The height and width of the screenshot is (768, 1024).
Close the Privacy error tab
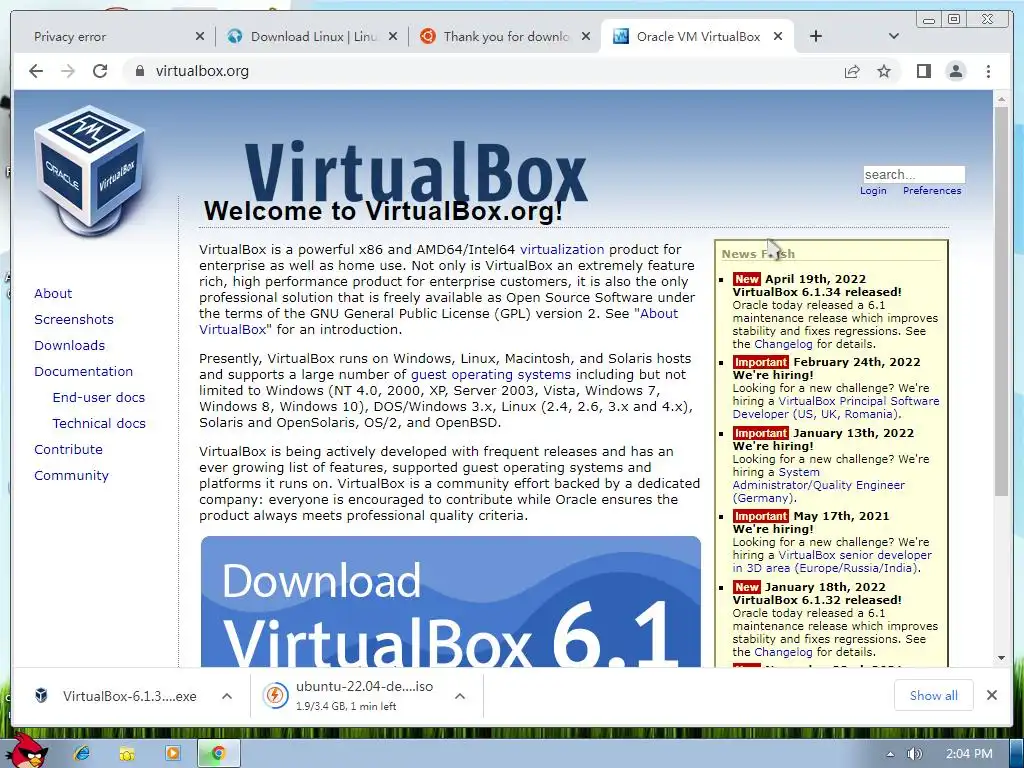[x=200, y=37]
